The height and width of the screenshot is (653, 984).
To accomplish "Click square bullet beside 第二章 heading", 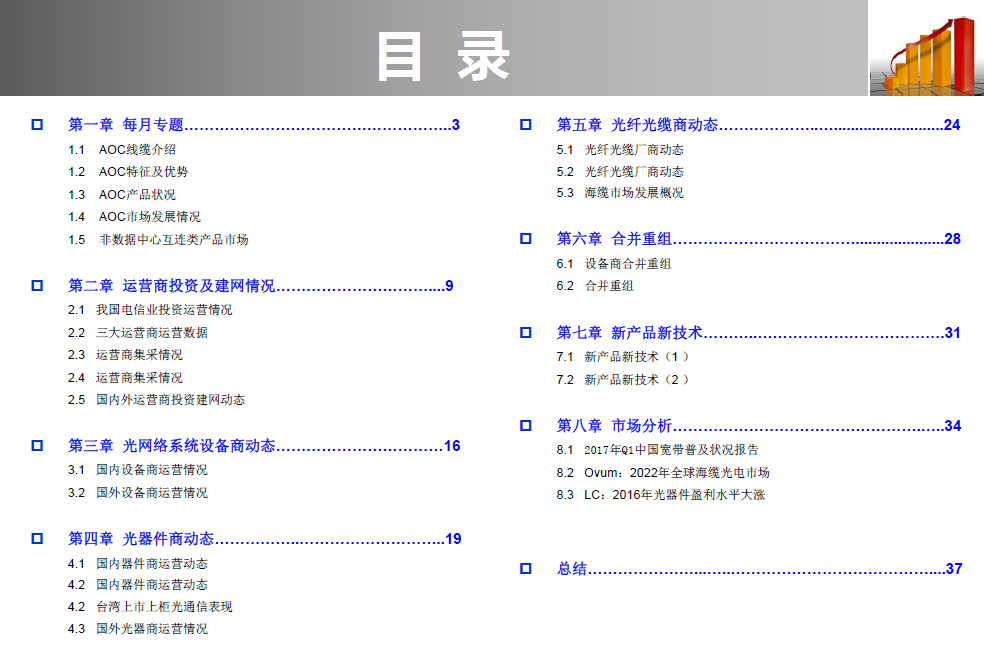I will (x=37, y=286).
